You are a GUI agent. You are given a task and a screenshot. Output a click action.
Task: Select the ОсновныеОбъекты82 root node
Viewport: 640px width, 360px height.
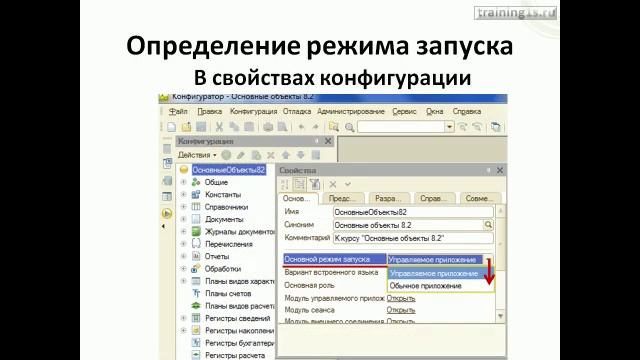pyautogui.click(x=229, y=170)
